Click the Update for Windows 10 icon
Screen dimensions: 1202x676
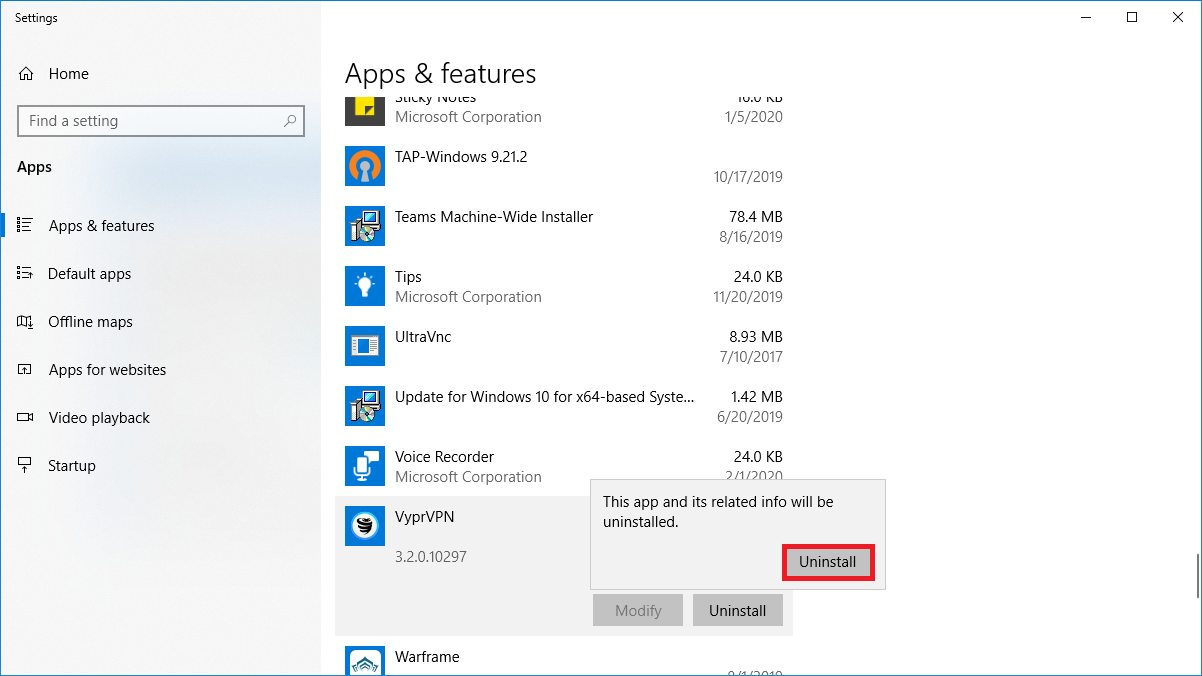[x=365, y=406]
